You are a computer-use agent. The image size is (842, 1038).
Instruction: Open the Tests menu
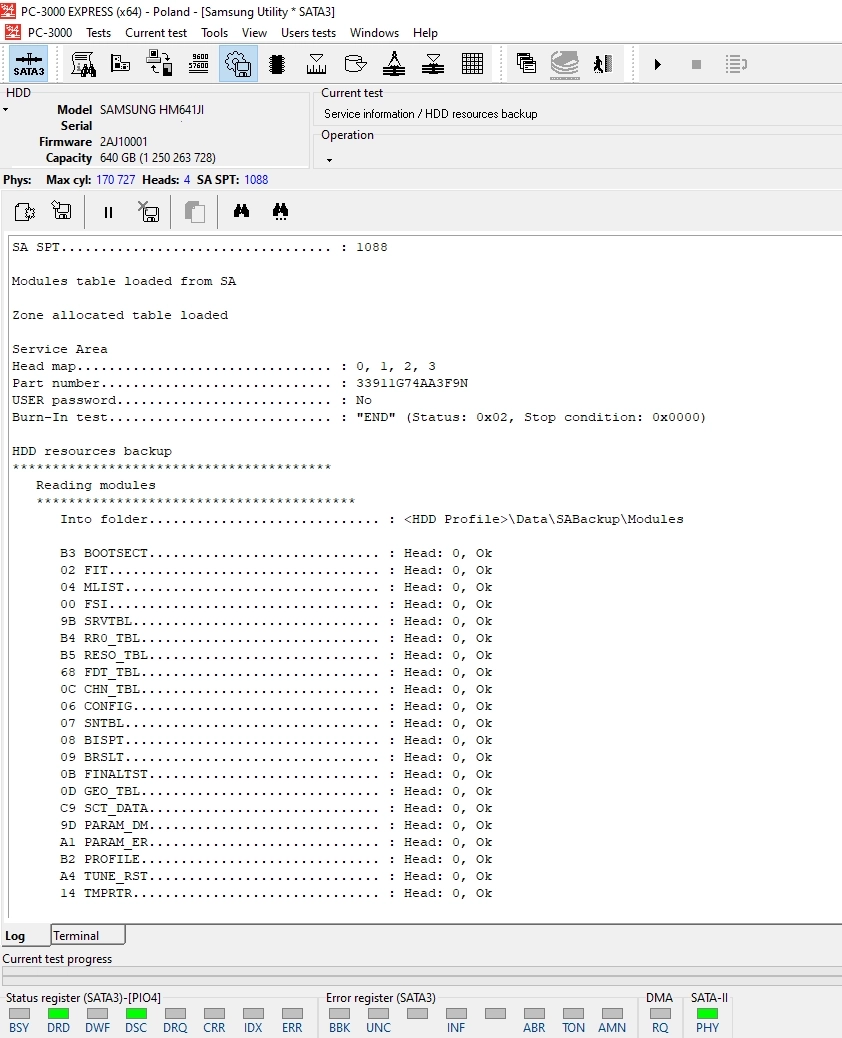(98, 32)
